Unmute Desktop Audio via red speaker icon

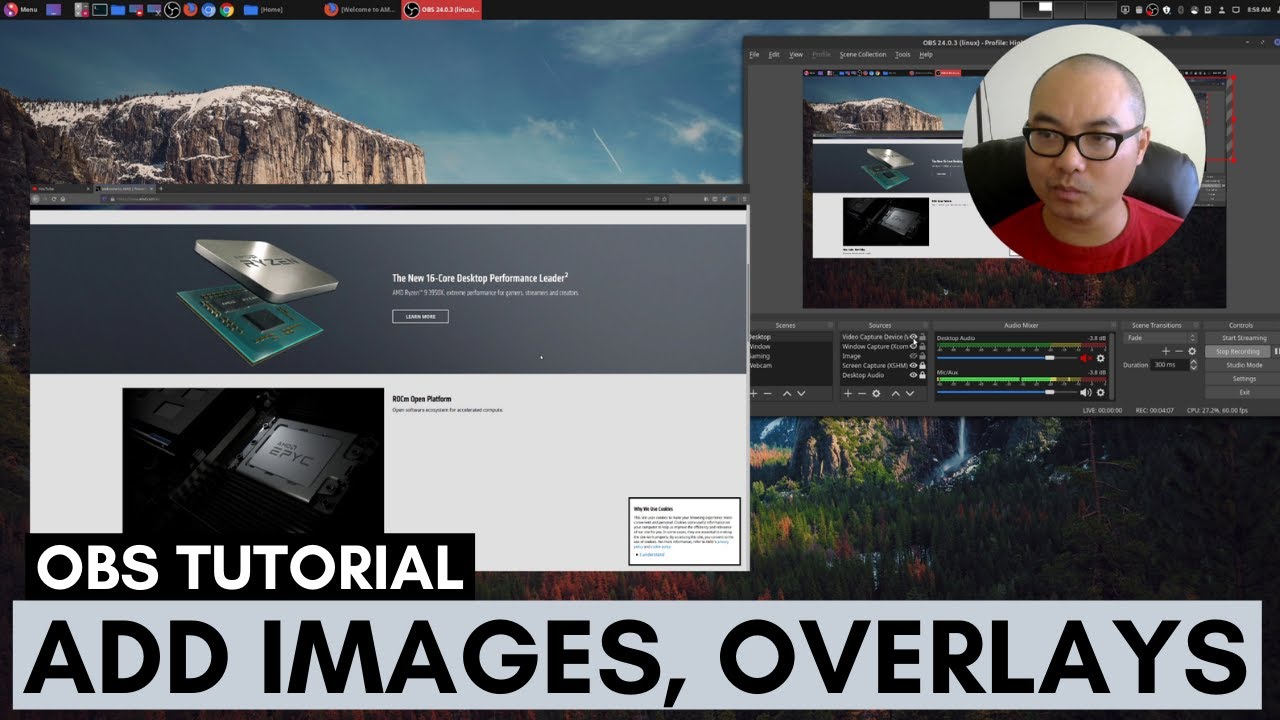[x=1086, y=358]
